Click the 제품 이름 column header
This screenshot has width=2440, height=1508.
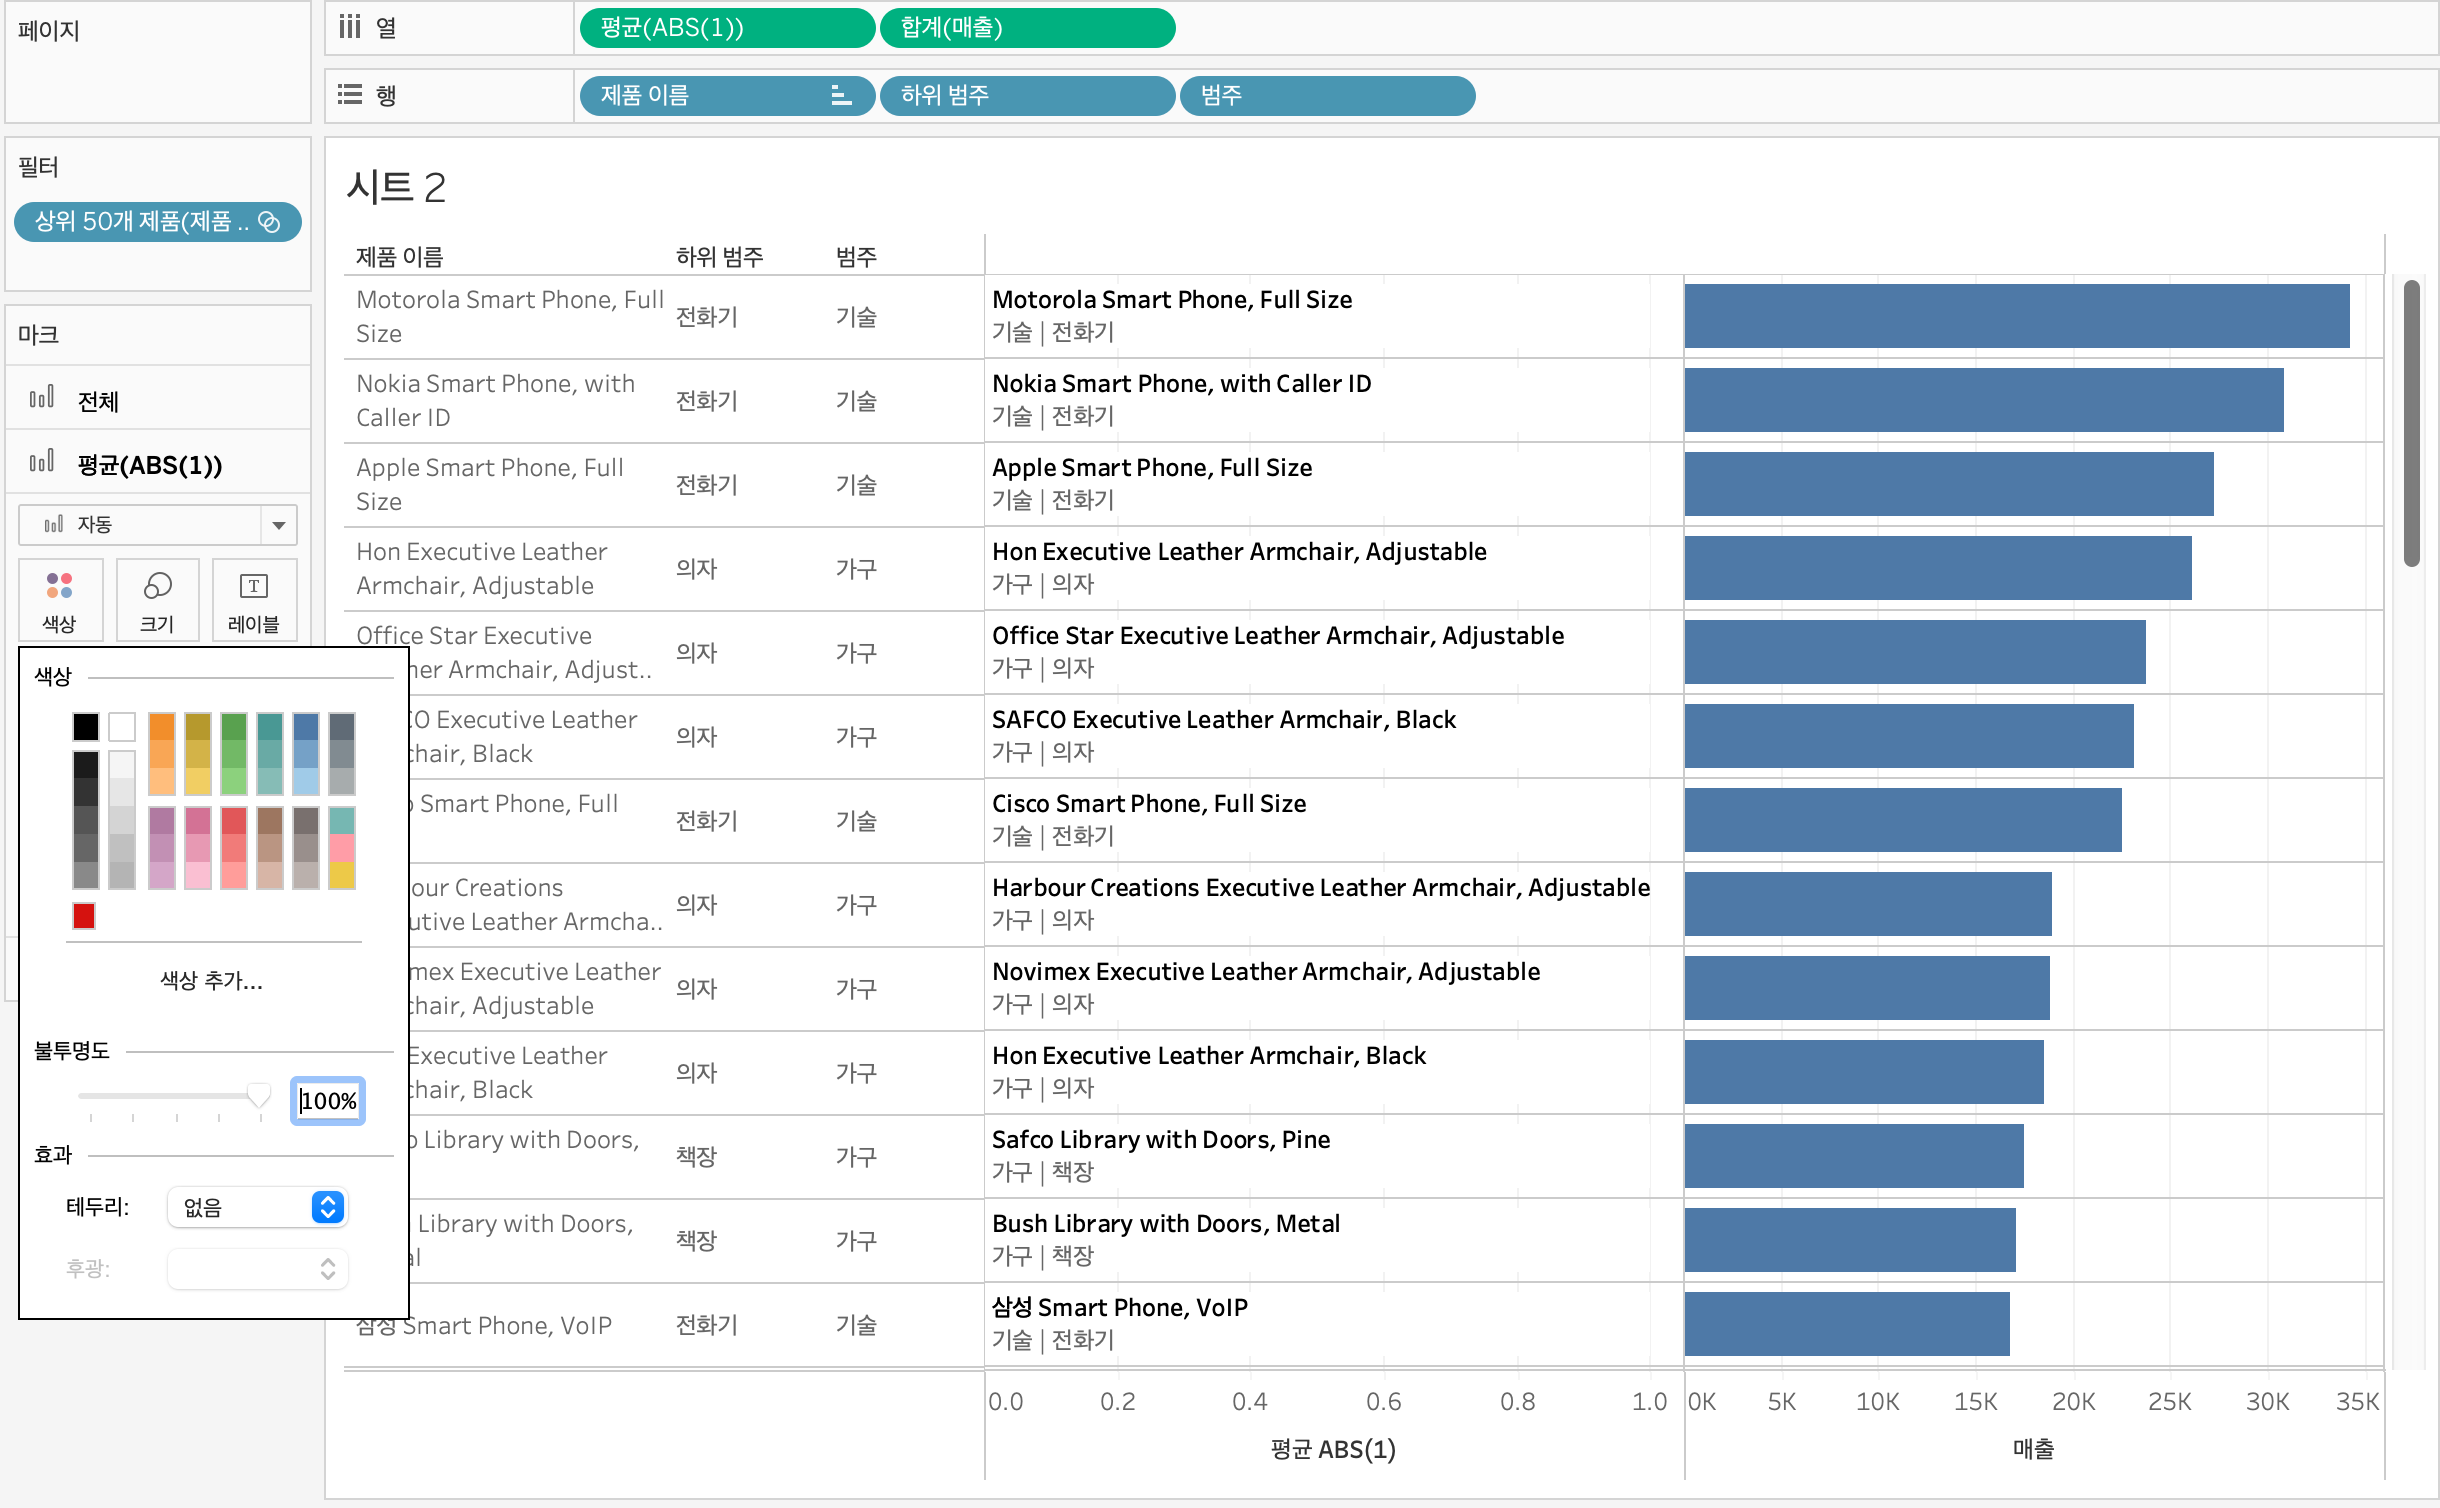400,257
